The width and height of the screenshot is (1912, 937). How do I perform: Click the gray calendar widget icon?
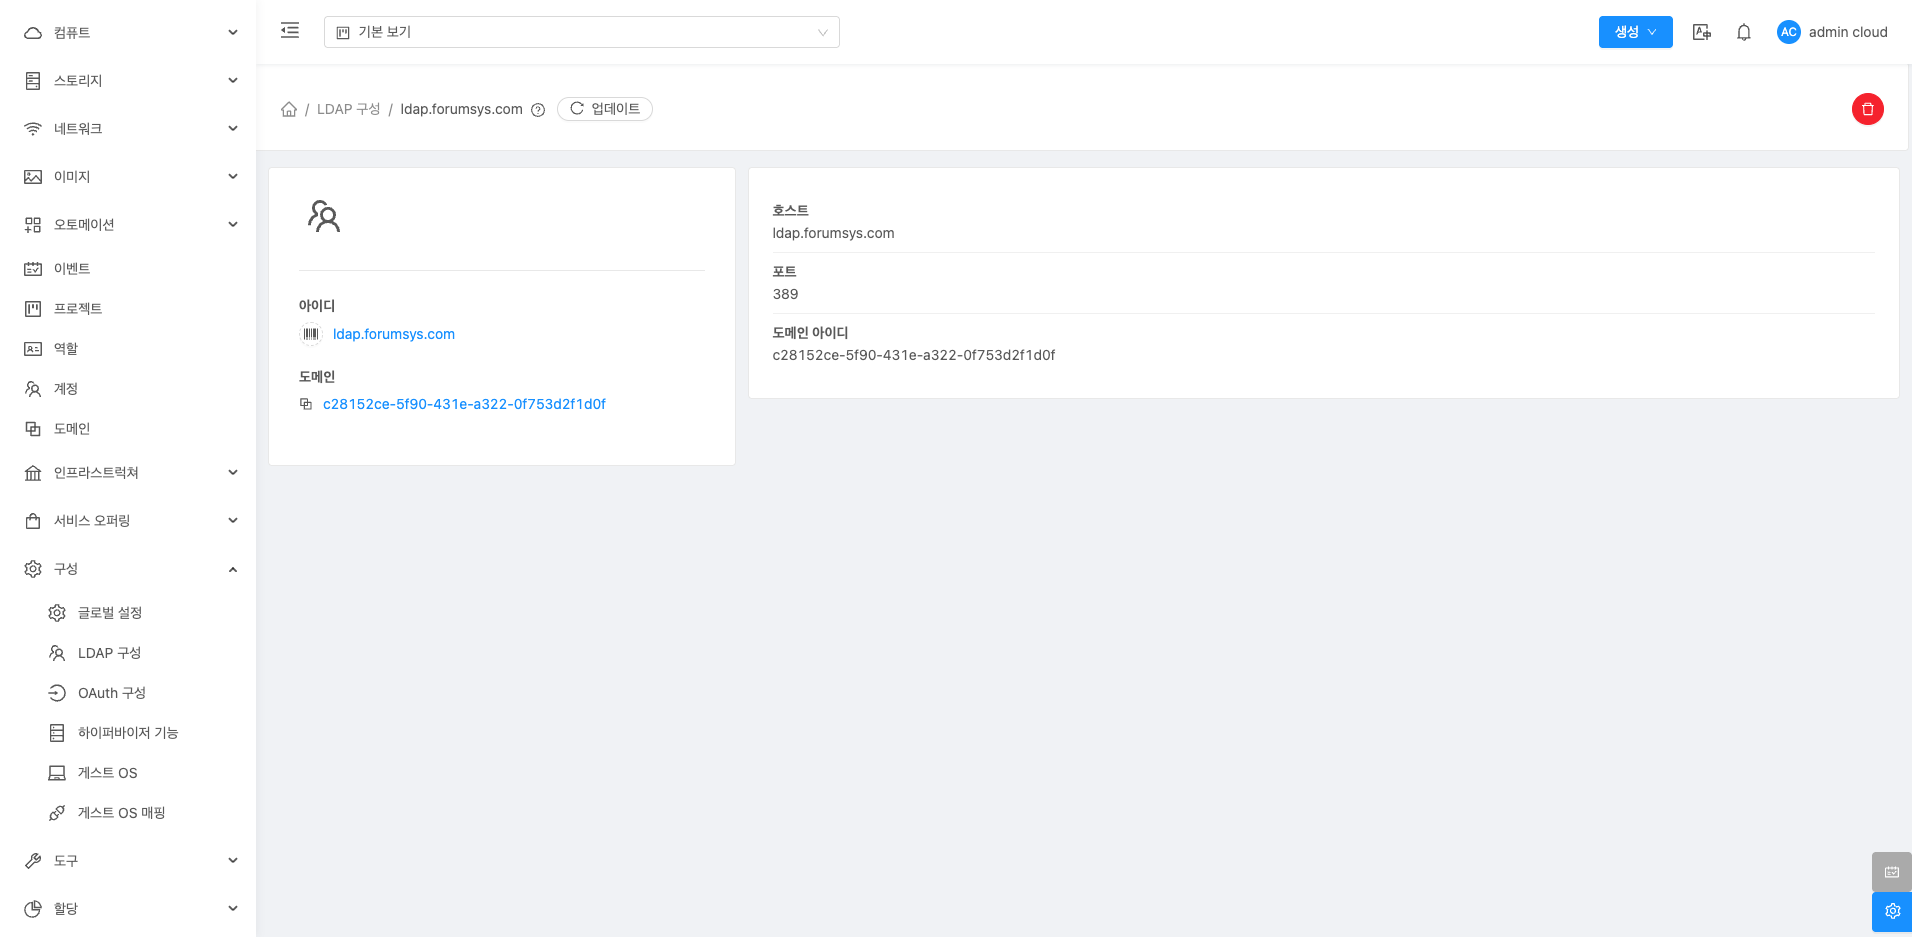[x=1891, y=872]
